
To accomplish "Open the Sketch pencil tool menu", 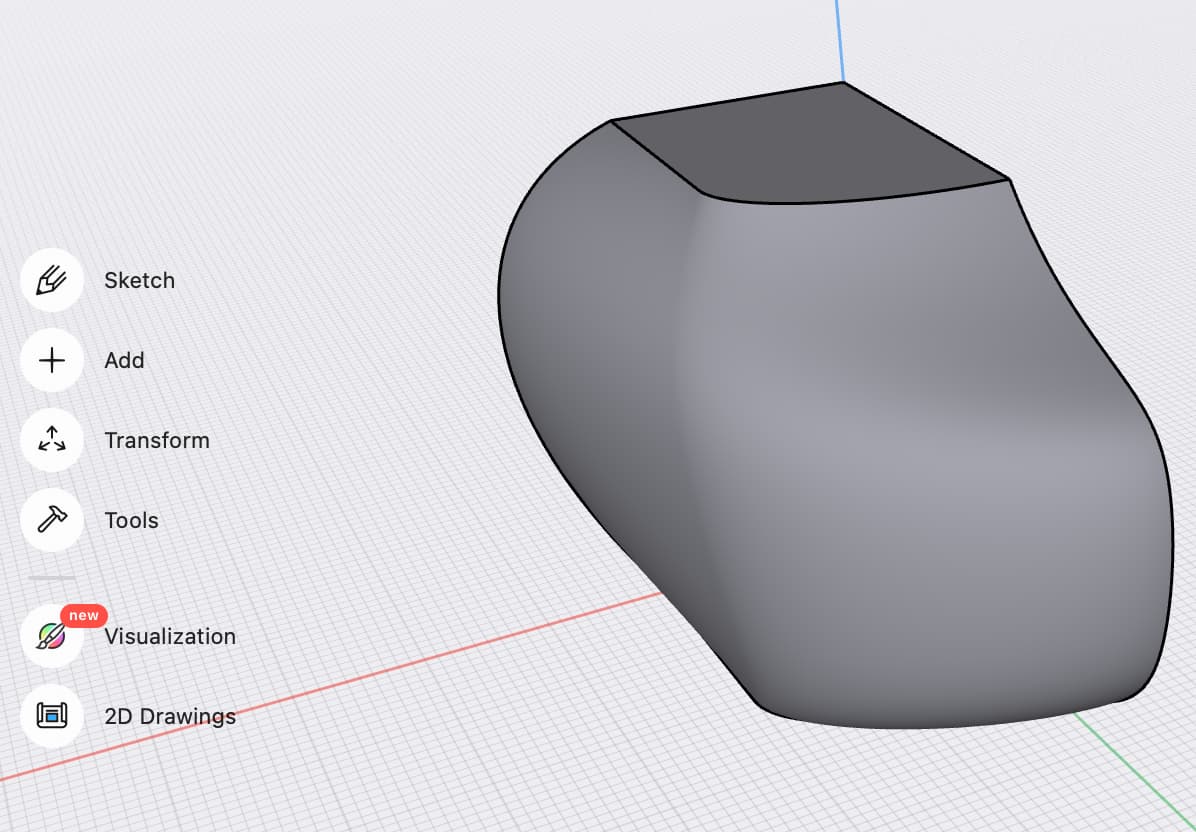I will (52, 280).
